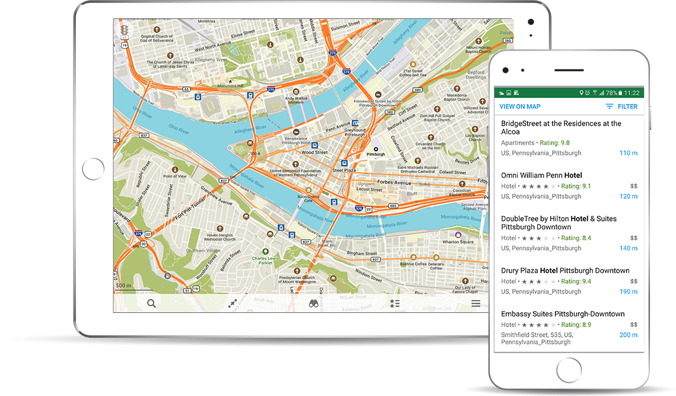The image size is (676, 396).
Task: Select Embassy Suites Pittsburgh-Downtown result
Action: click(569, 328)
